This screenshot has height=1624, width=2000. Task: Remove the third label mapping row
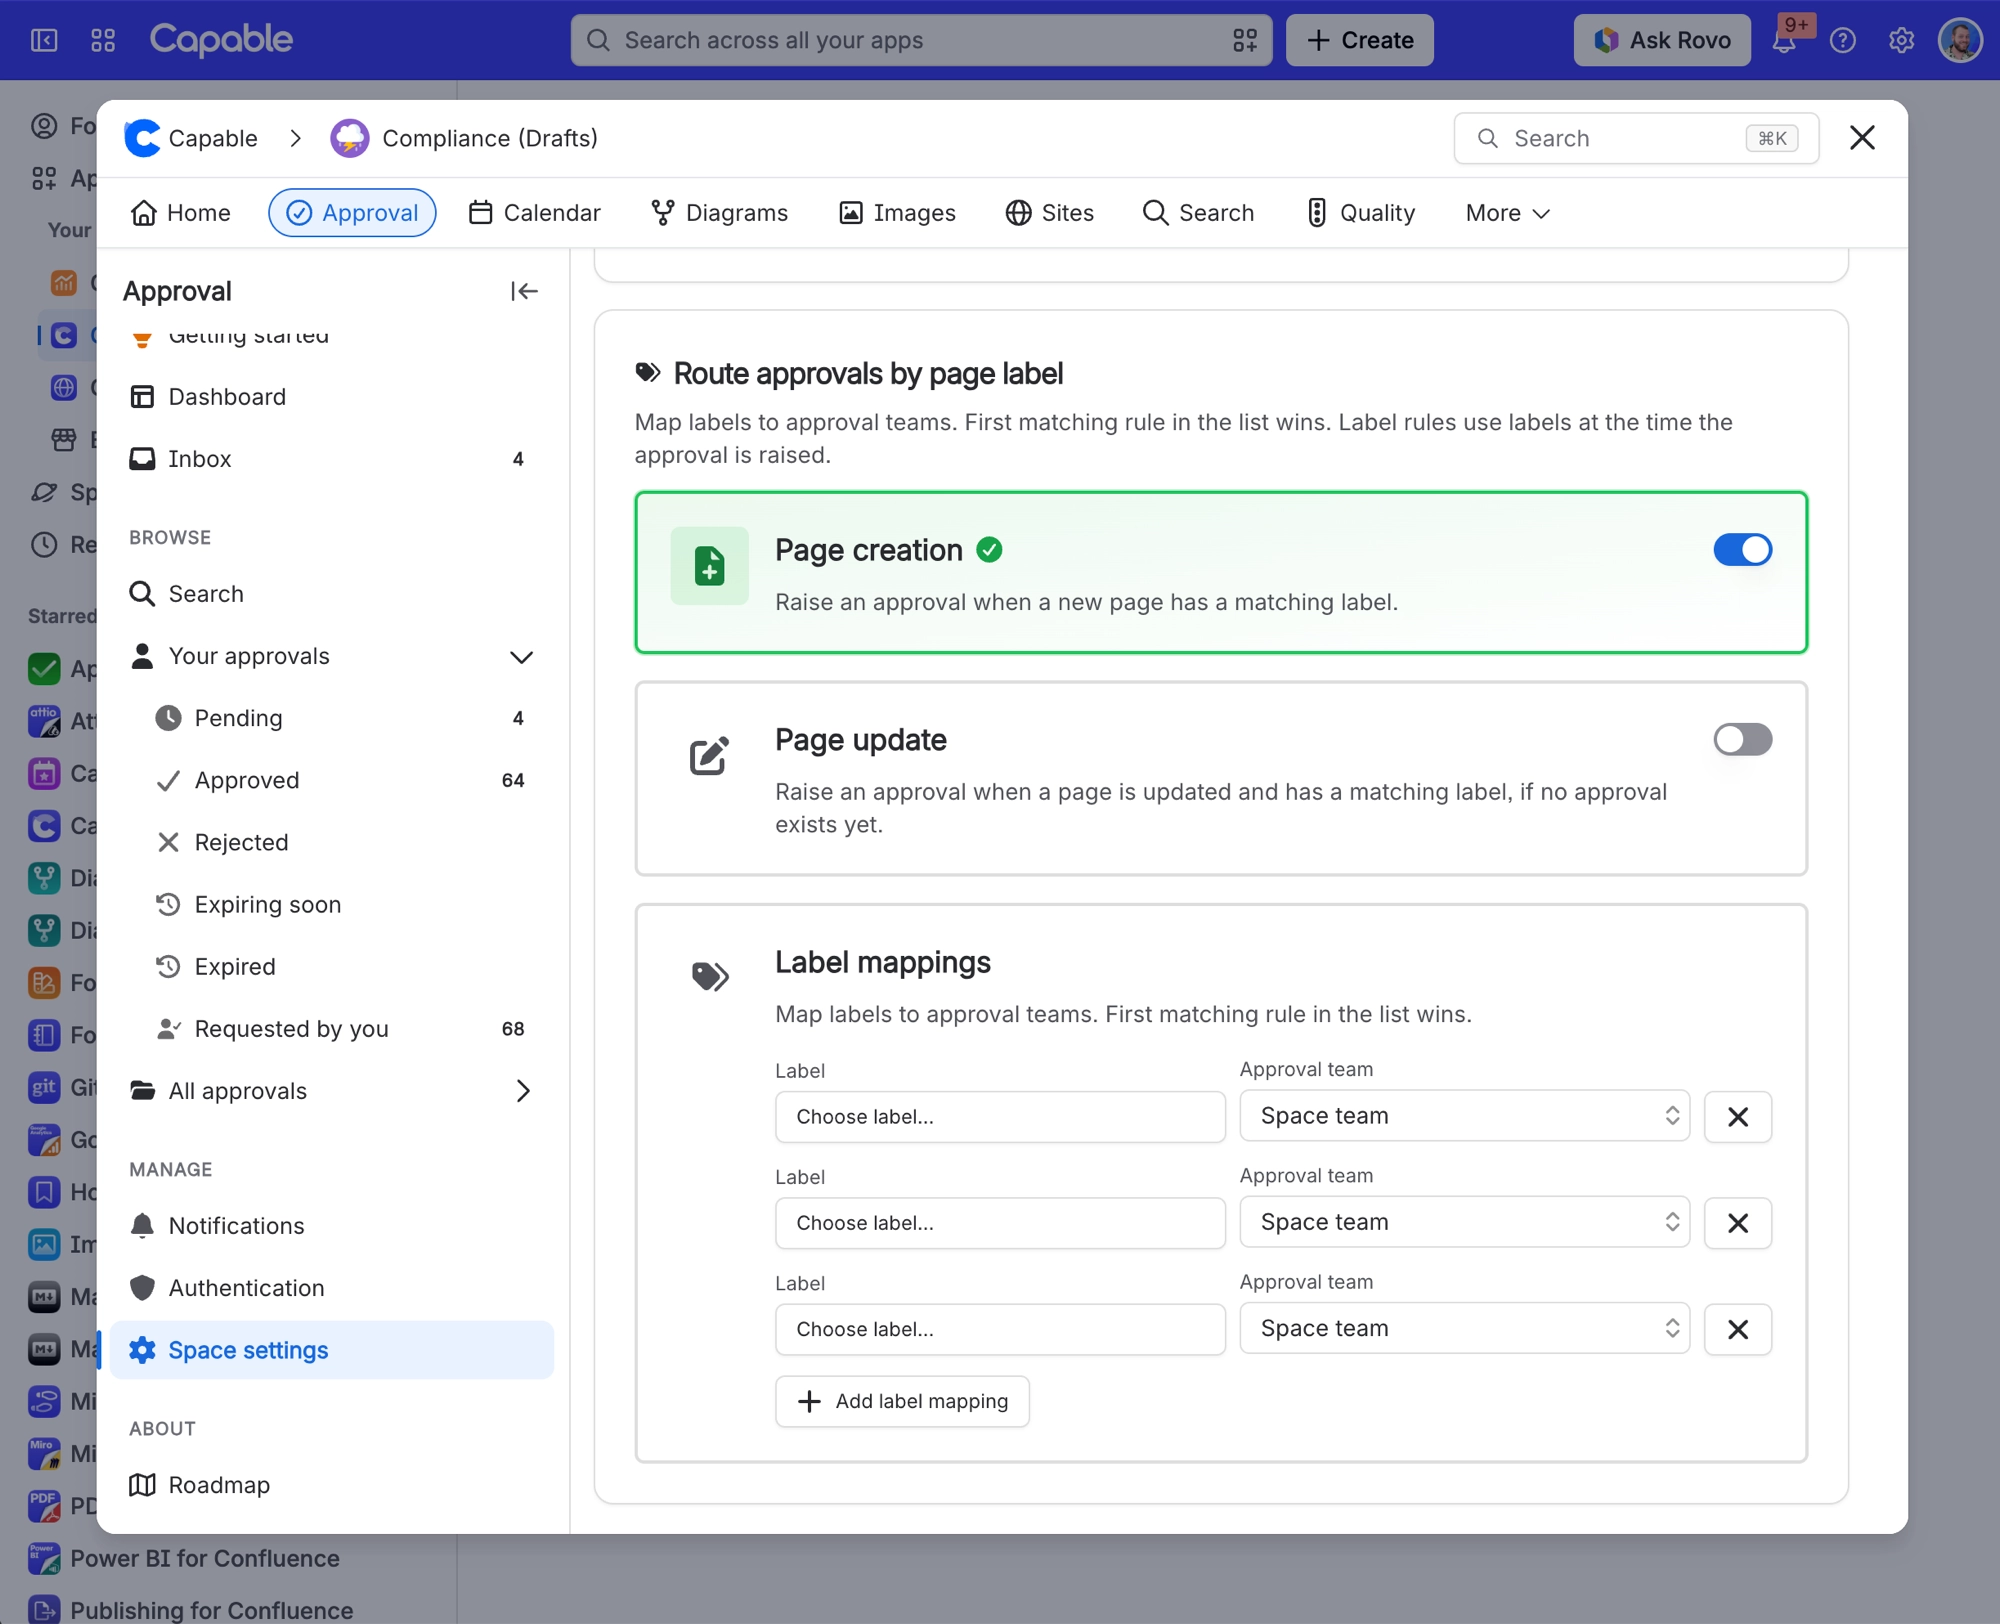[x=1738, y=1328]
